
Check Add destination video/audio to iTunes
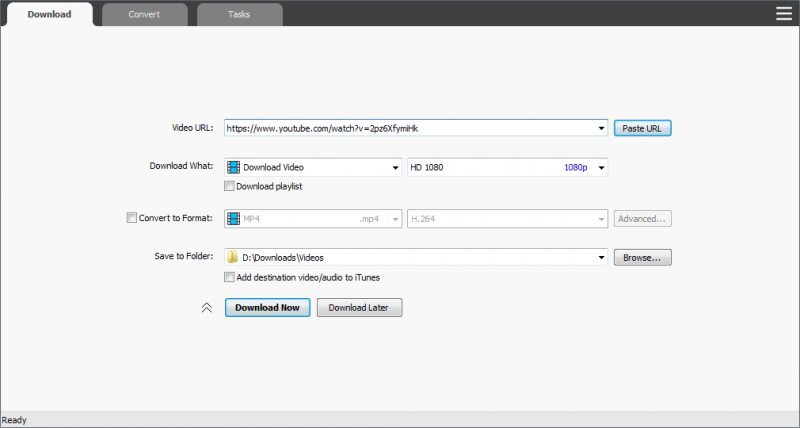pyautogui.click(x=230, y=277)
